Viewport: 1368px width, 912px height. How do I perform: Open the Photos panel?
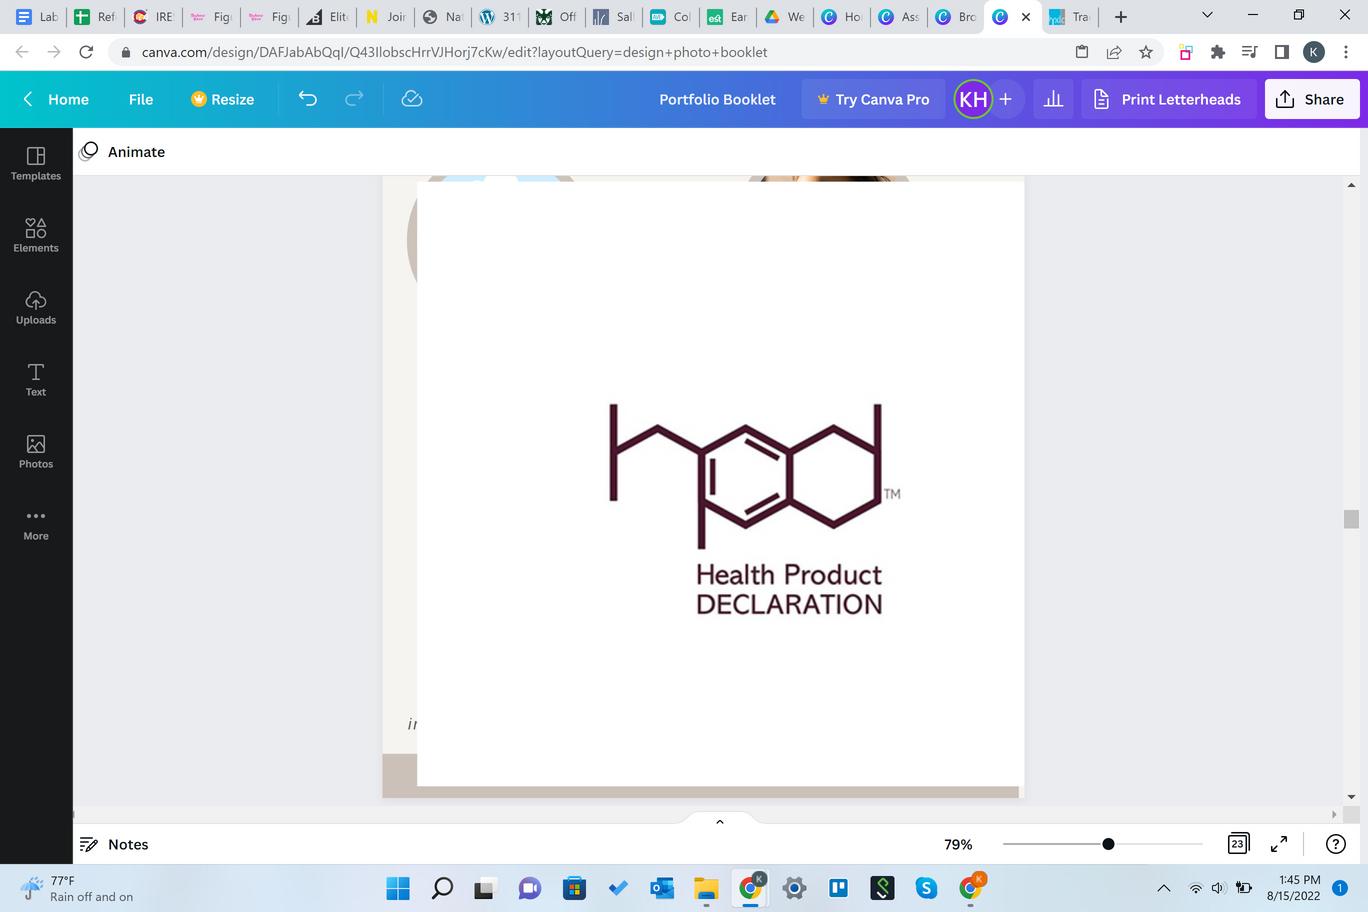(x=36, y=451)
